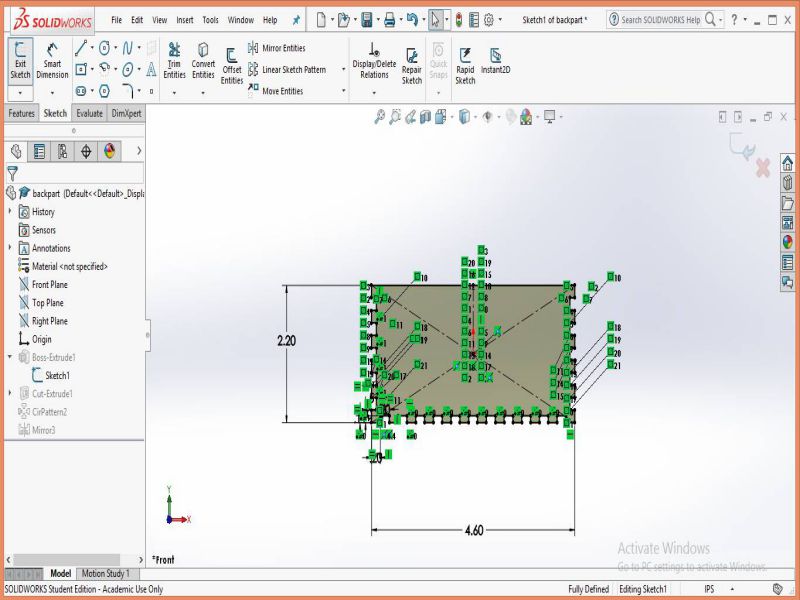Expand more manager tabs with the chevron

pos(139,151)
